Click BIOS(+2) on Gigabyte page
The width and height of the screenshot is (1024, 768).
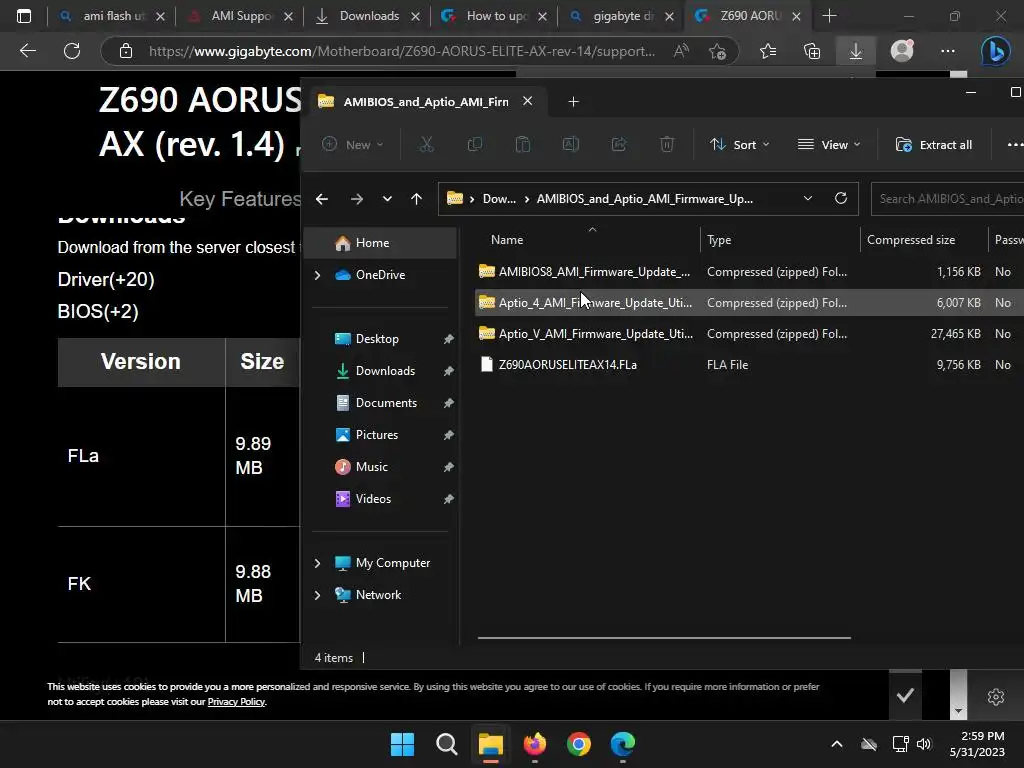pos(98,312)
